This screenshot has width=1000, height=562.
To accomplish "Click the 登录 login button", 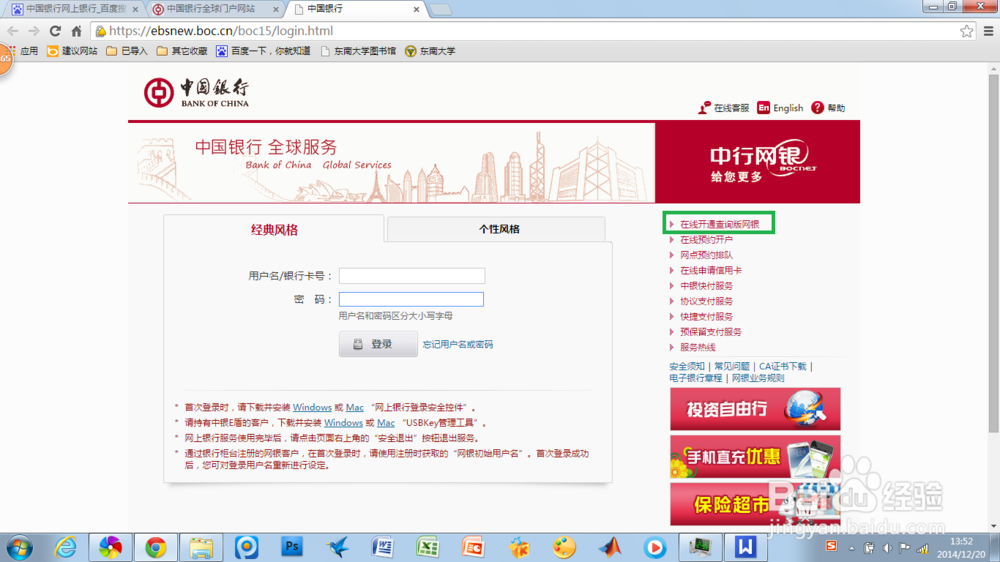I will coord(378,344).
